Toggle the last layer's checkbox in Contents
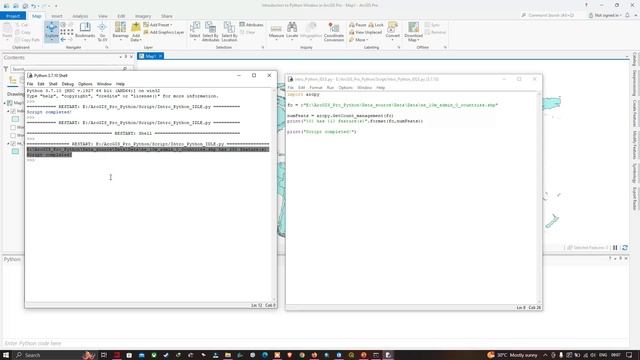Viewport: 640px width, 360px height. [x=13, y=144]
